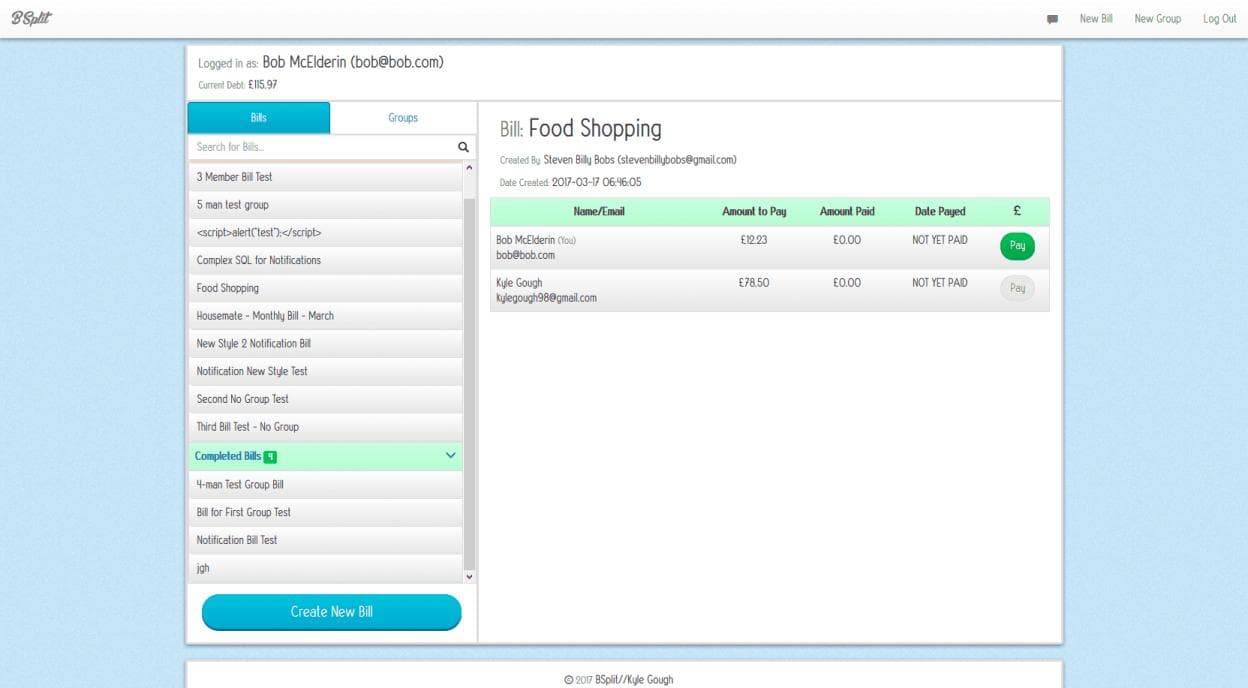Open Third Bill Test - No Group
1248x688 pixels.
point(325,427)
